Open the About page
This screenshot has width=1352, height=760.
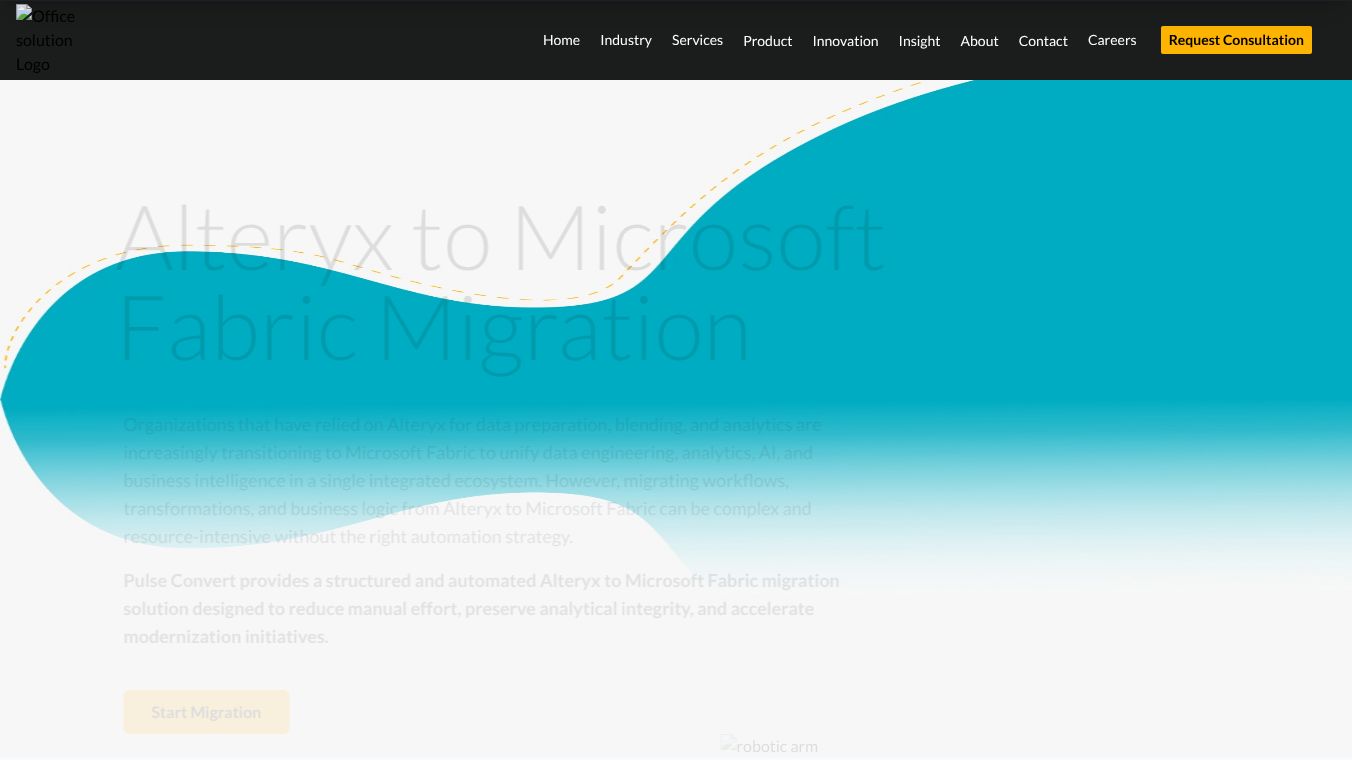[x=979, y=40]
